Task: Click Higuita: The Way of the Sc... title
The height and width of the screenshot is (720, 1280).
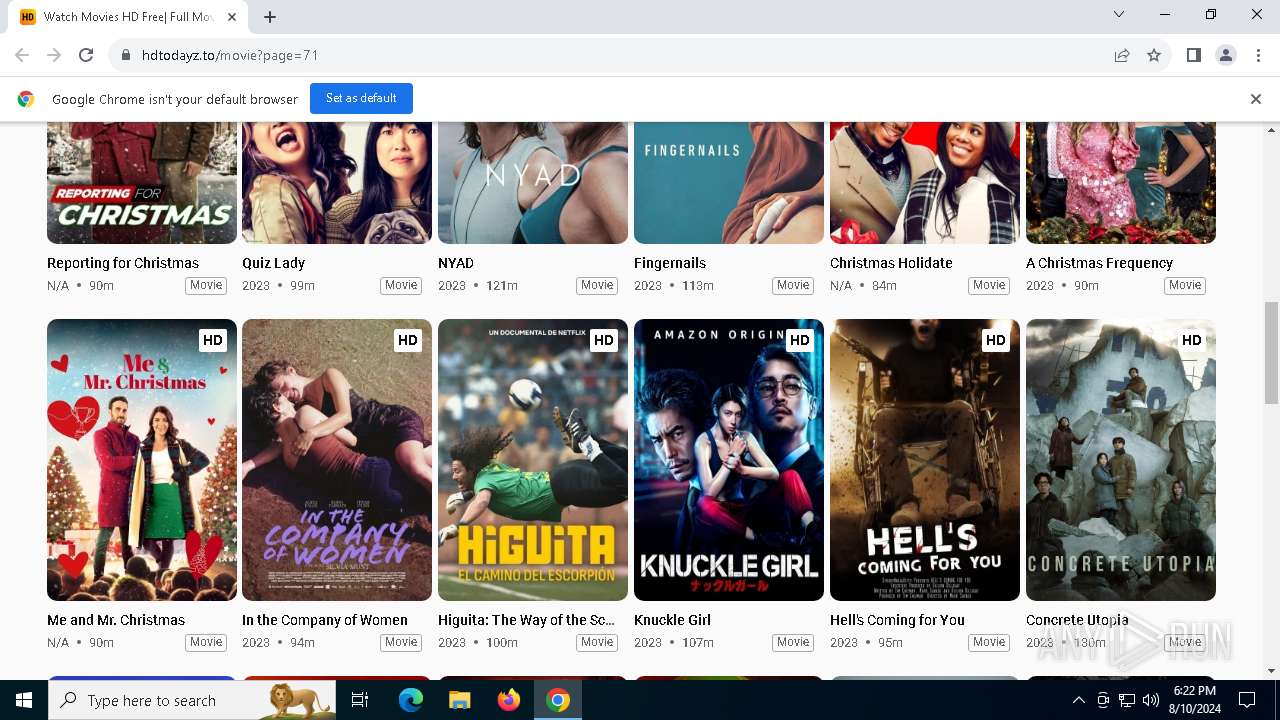Action: pyautogui.click(x=526, y=620)
